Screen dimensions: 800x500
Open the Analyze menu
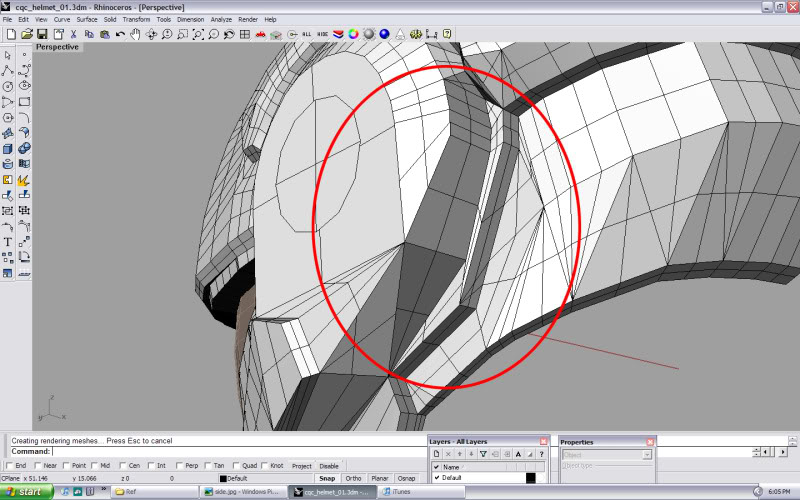[x=221, y=19]
